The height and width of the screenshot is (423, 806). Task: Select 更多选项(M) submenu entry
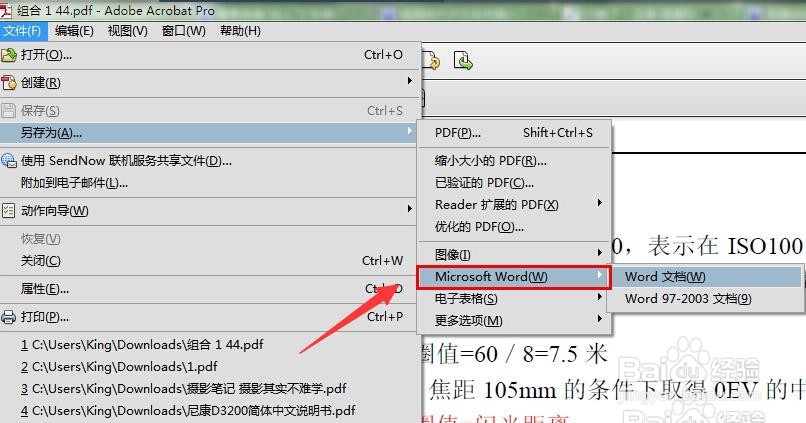coord(514,321)
